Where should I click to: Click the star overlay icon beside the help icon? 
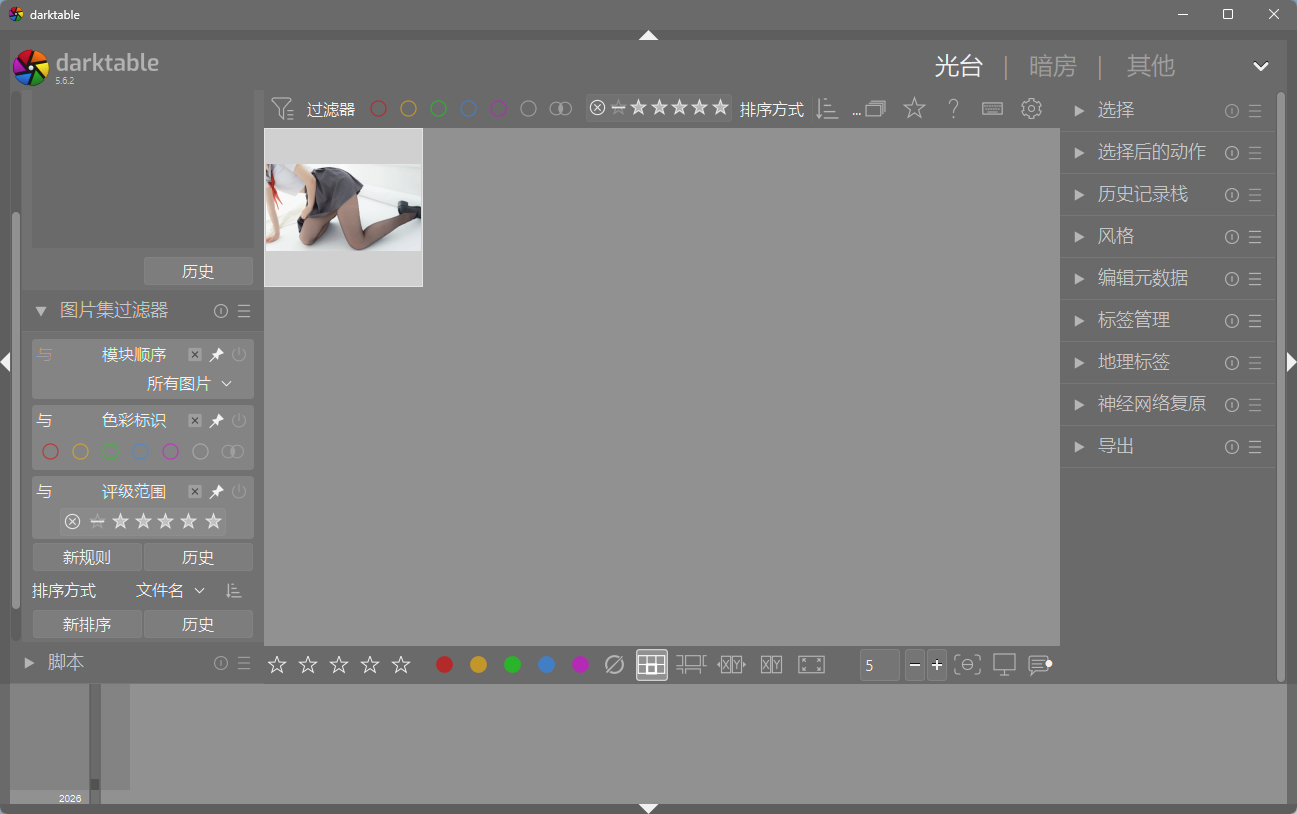pyautogui.click(x=914, y=109)
